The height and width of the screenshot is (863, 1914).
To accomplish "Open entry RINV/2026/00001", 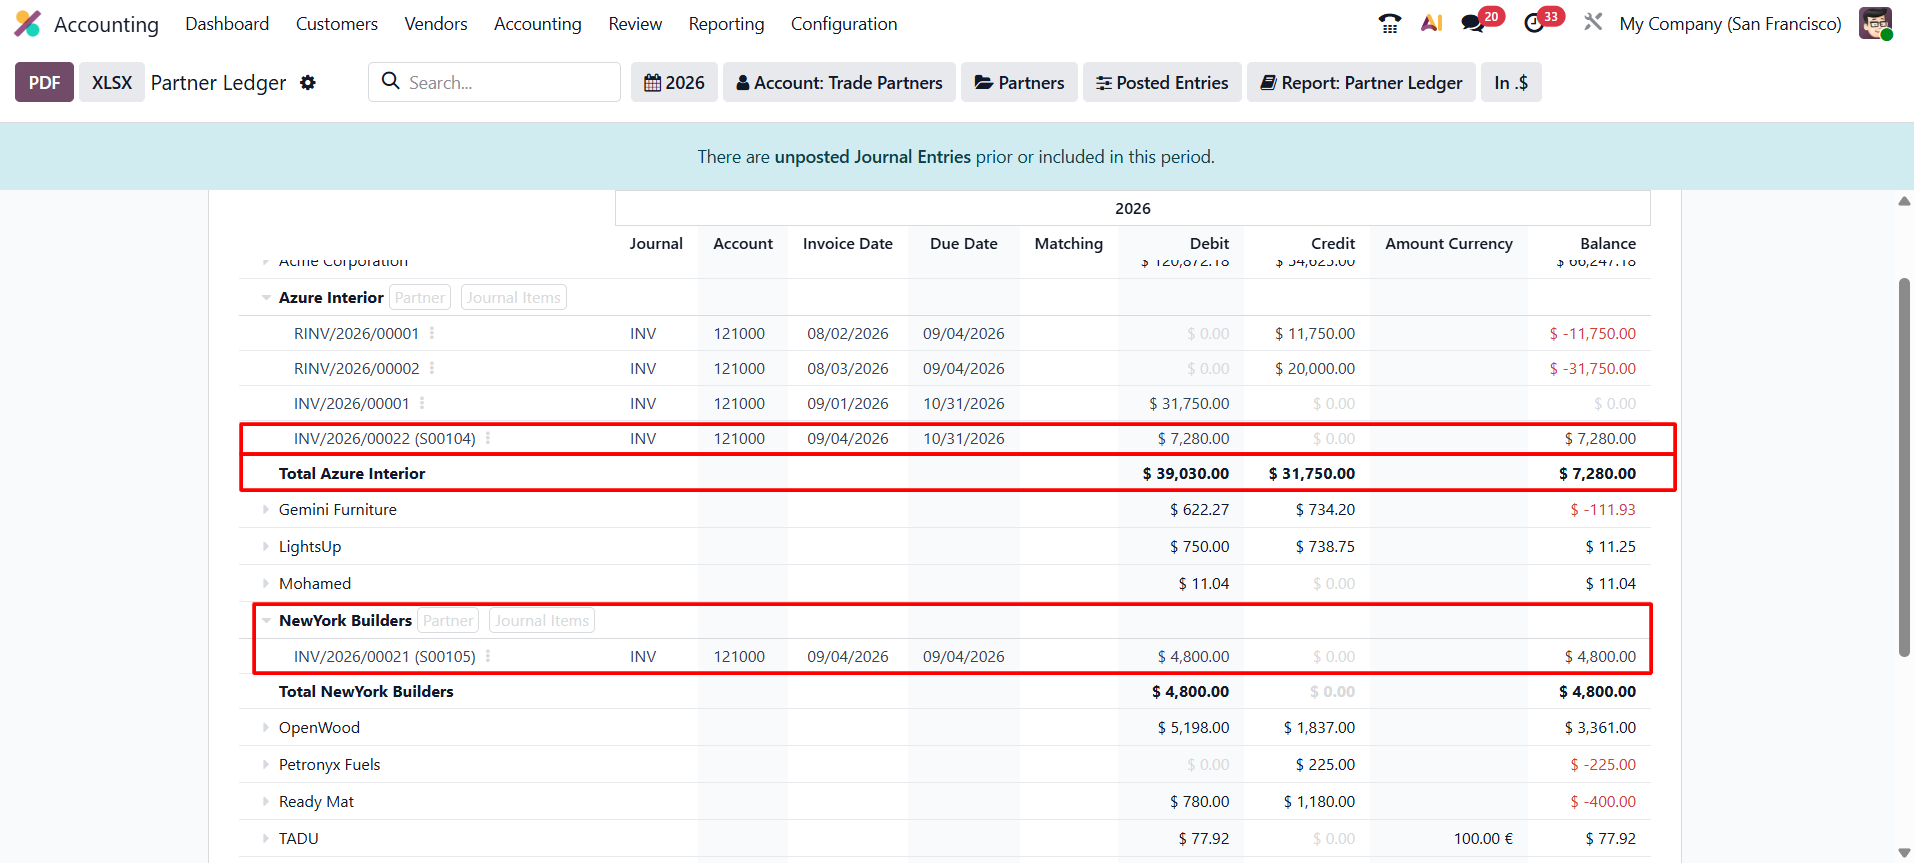I will pos(356,333).
